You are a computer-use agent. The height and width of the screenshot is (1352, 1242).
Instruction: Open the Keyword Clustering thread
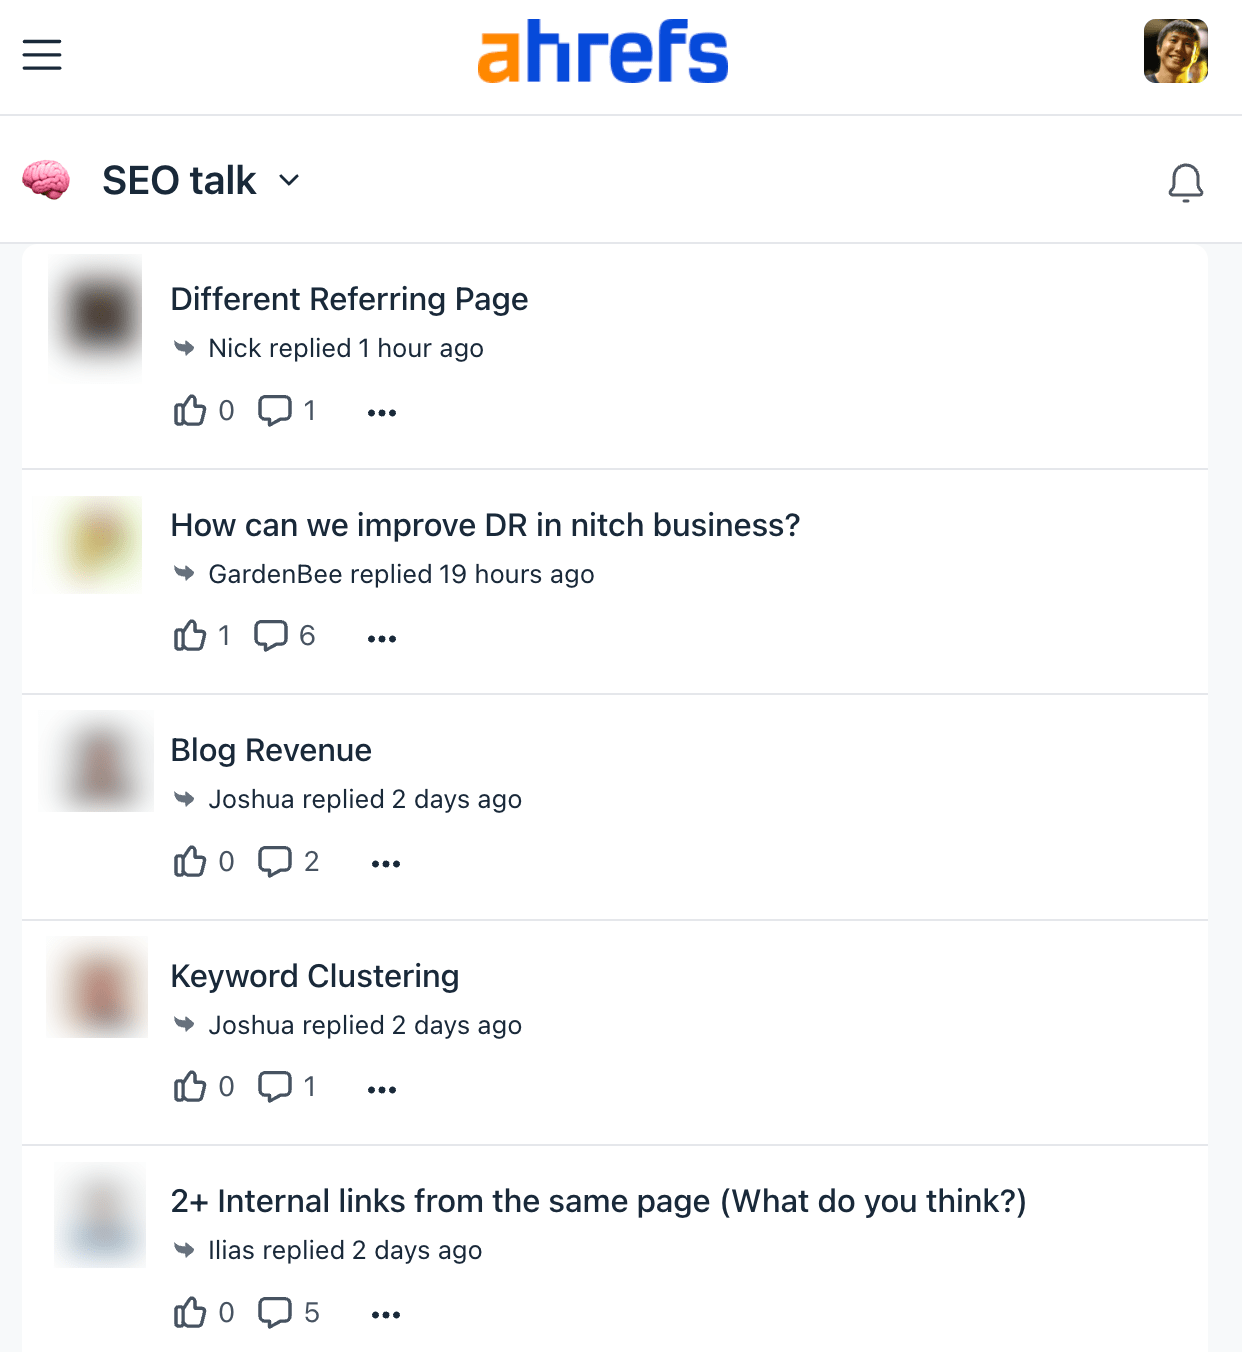pyautogui.click(x=315, y=976)
